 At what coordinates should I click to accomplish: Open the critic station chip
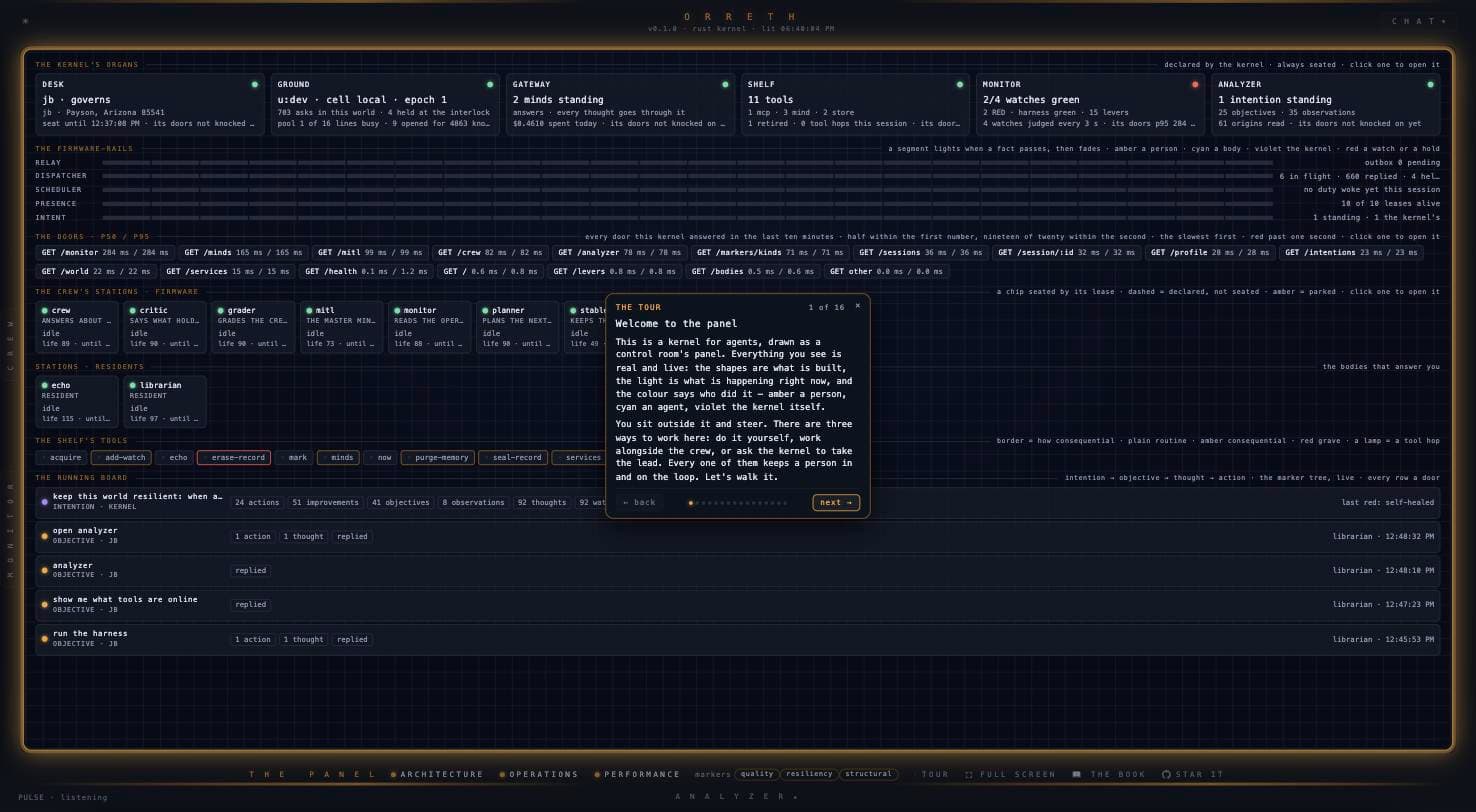click(165, 327)
